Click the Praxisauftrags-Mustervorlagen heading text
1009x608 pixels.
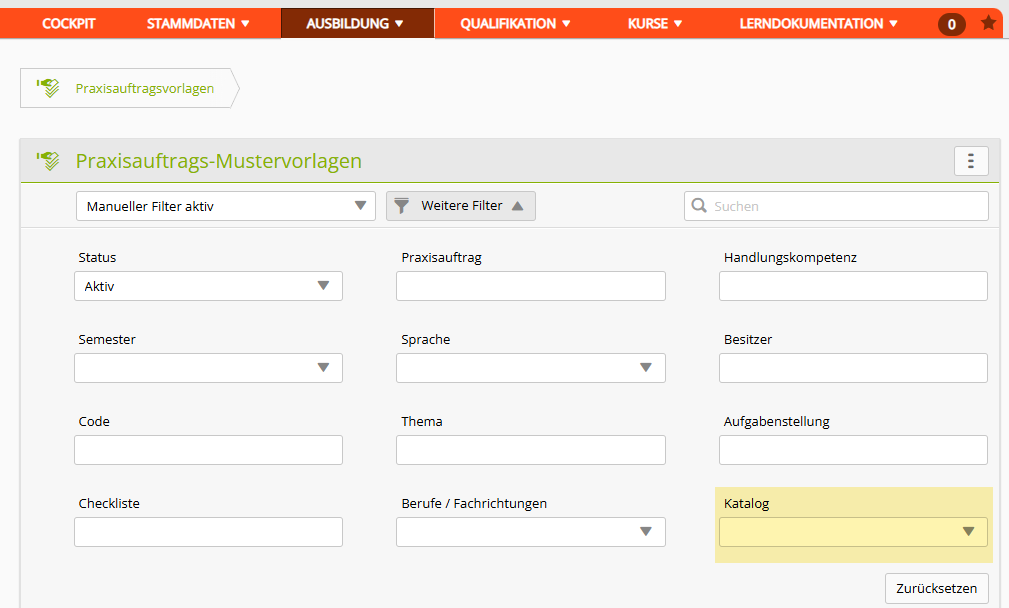[x=219, y=161]
